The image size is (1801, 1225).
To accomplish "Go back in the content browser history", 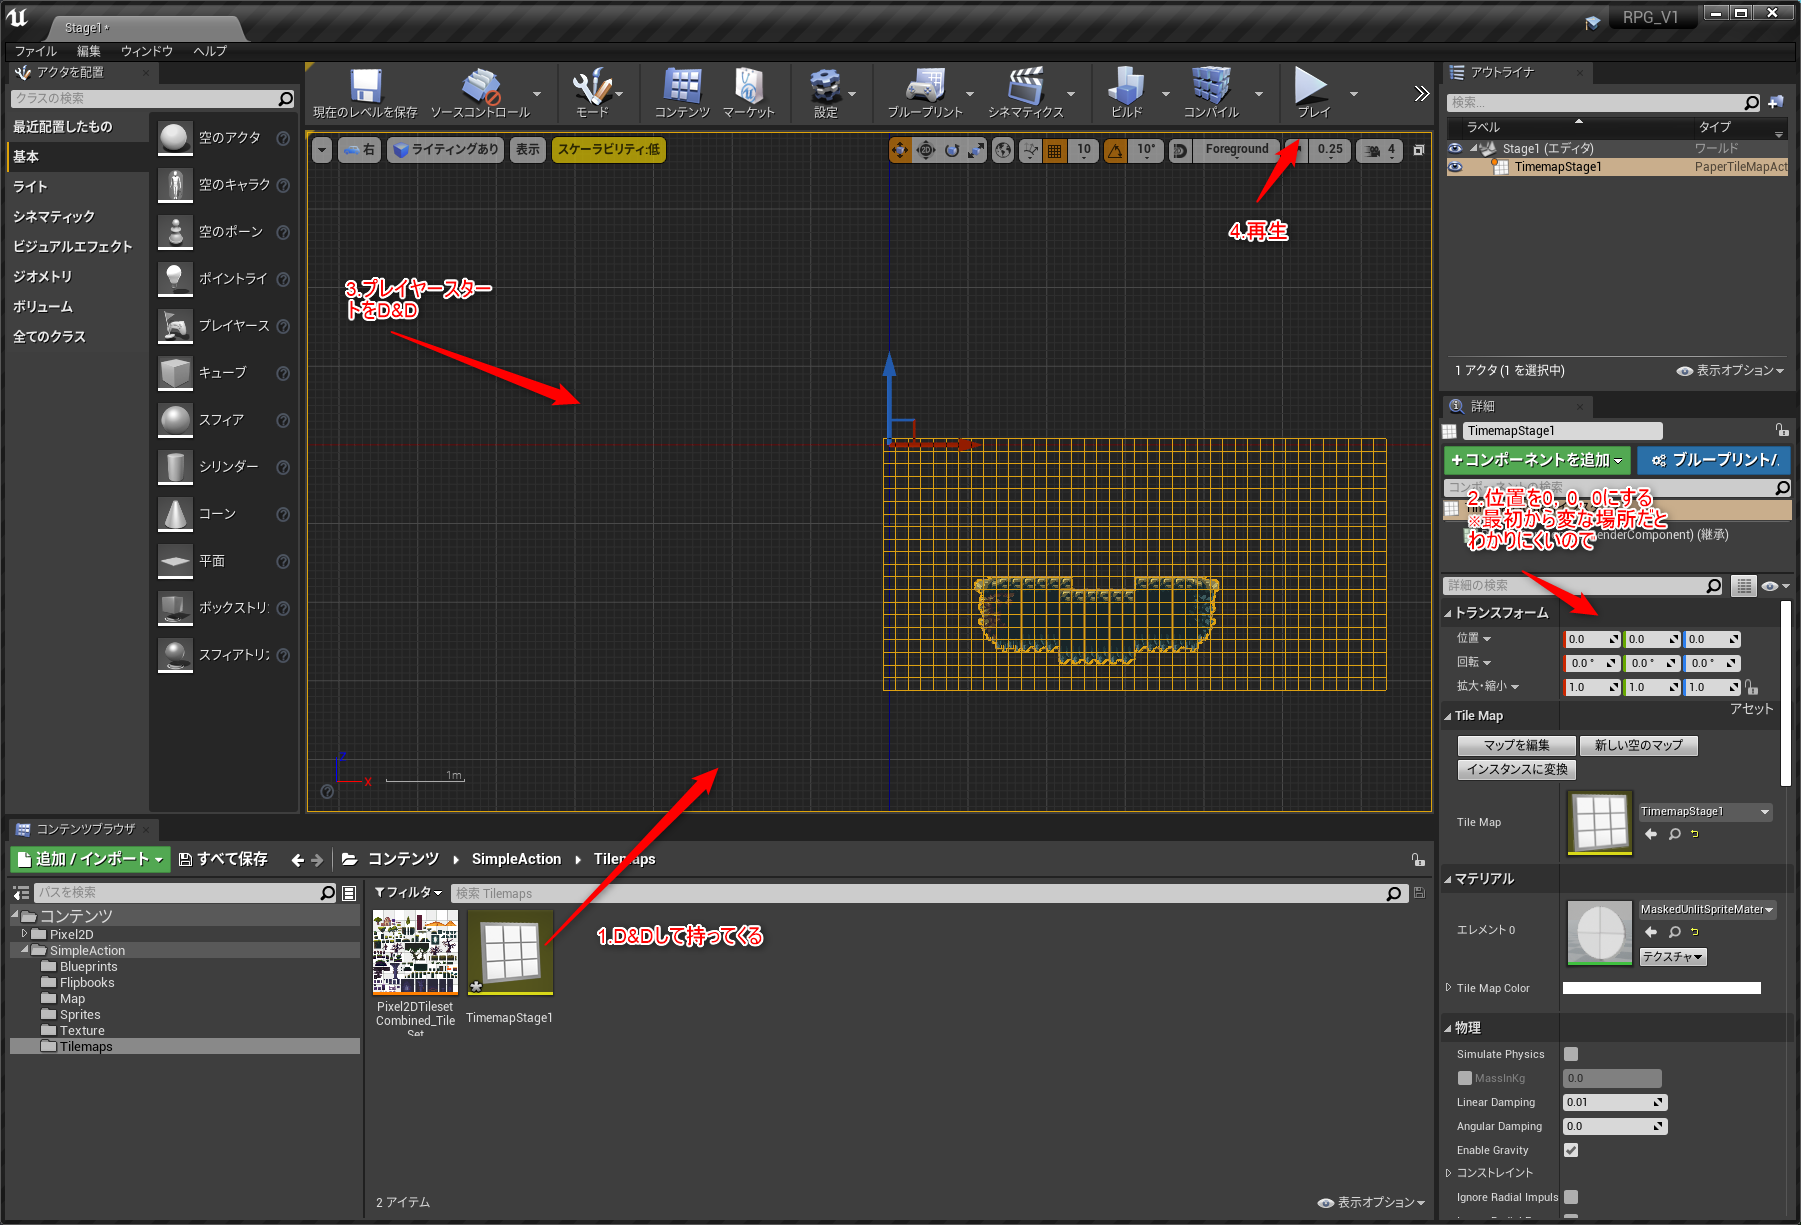I will pos(297,860).
